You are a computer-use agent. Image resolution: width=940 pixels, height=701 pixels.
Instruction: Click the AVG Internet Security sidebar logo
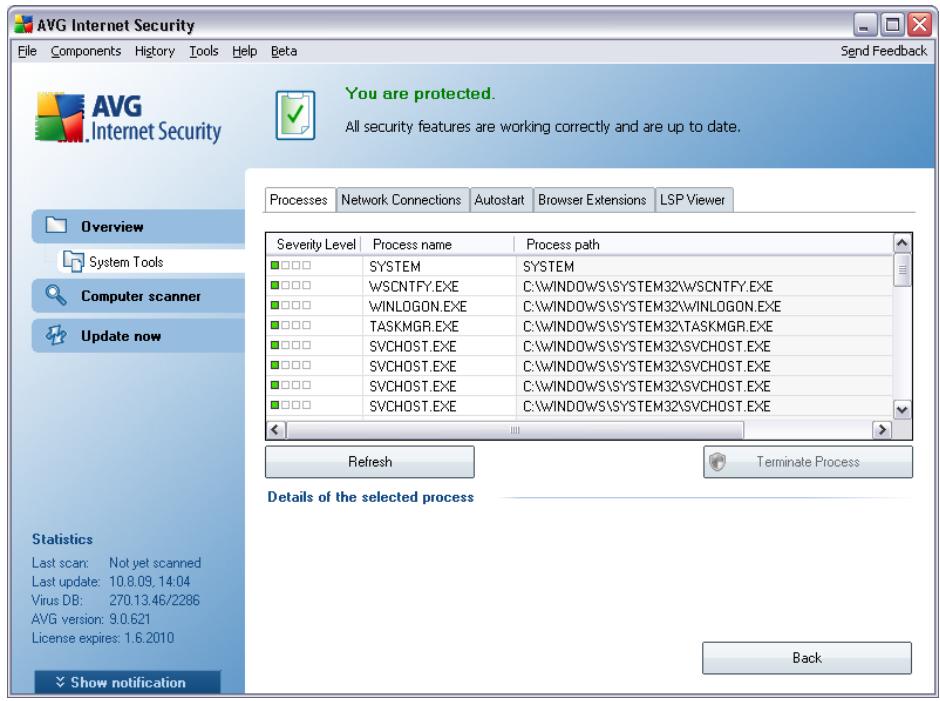coord(128,118)
